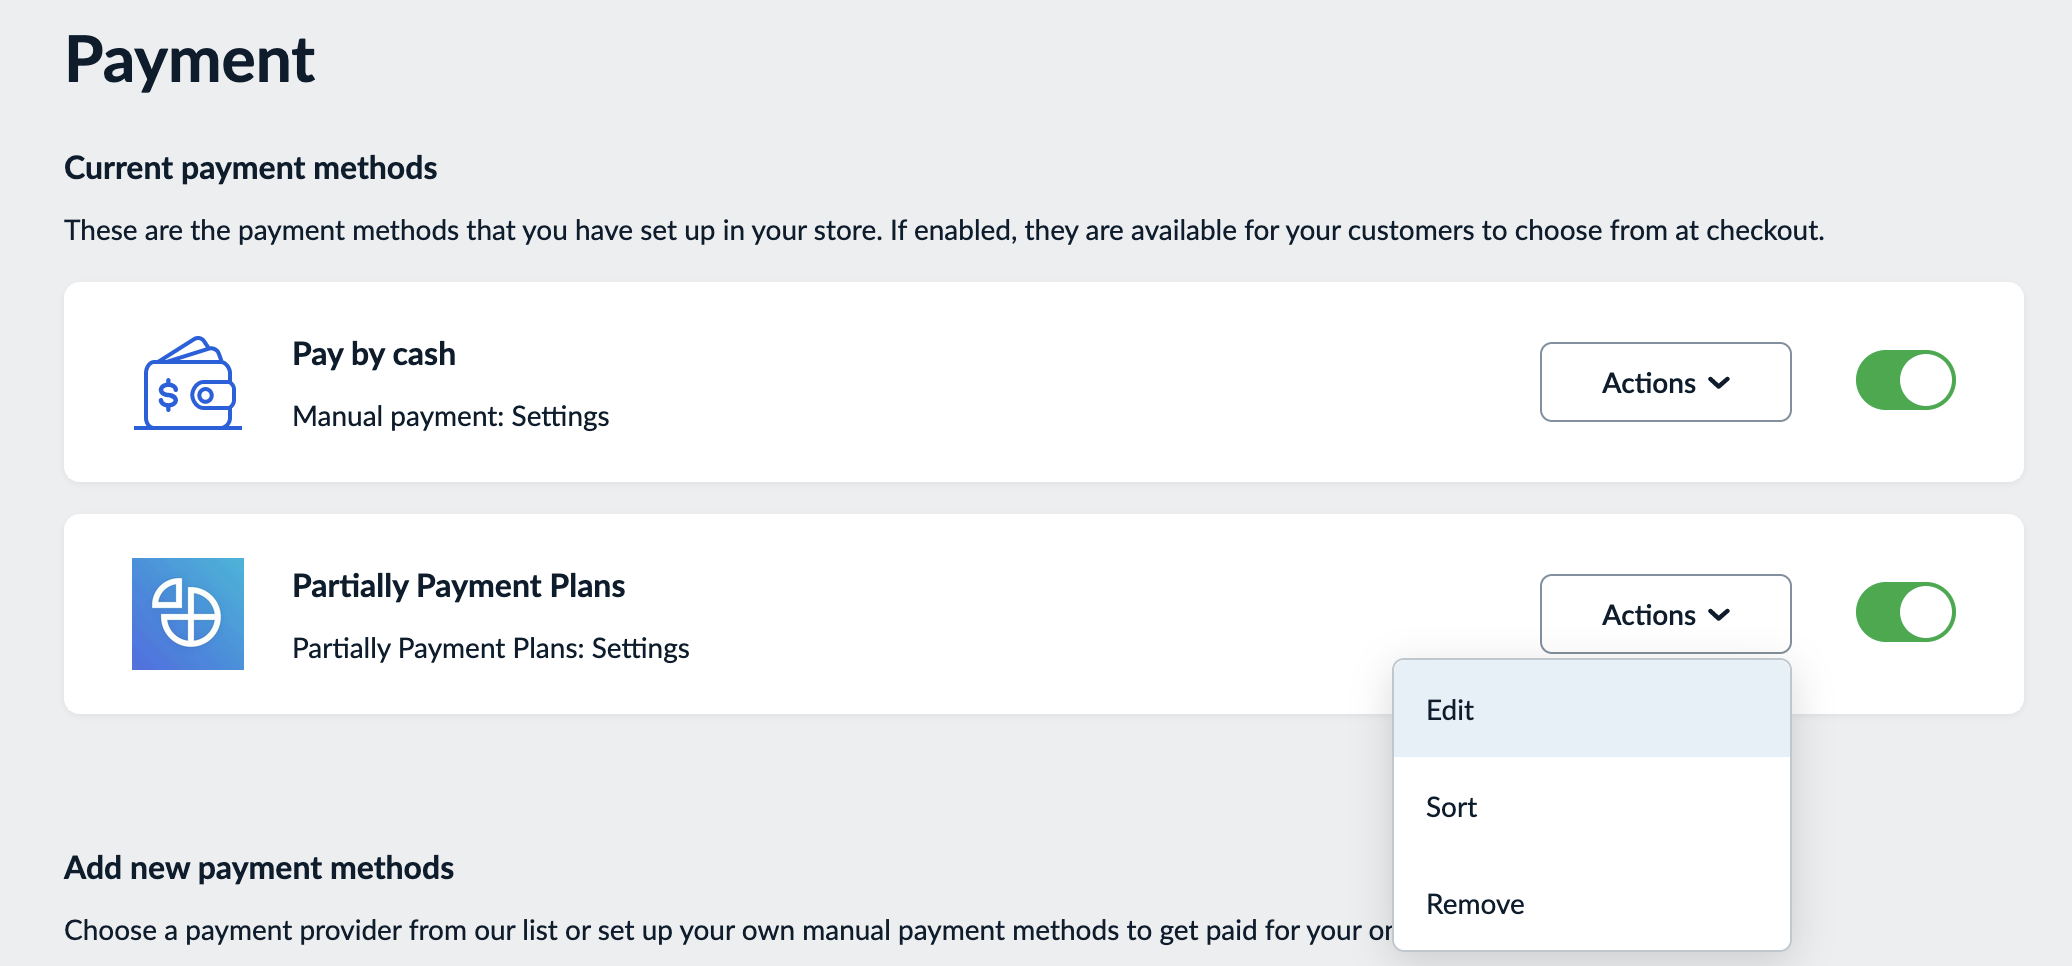Click chevron arrow in Partially Actions button
Screen dimensions: 2072x966
1719,615
